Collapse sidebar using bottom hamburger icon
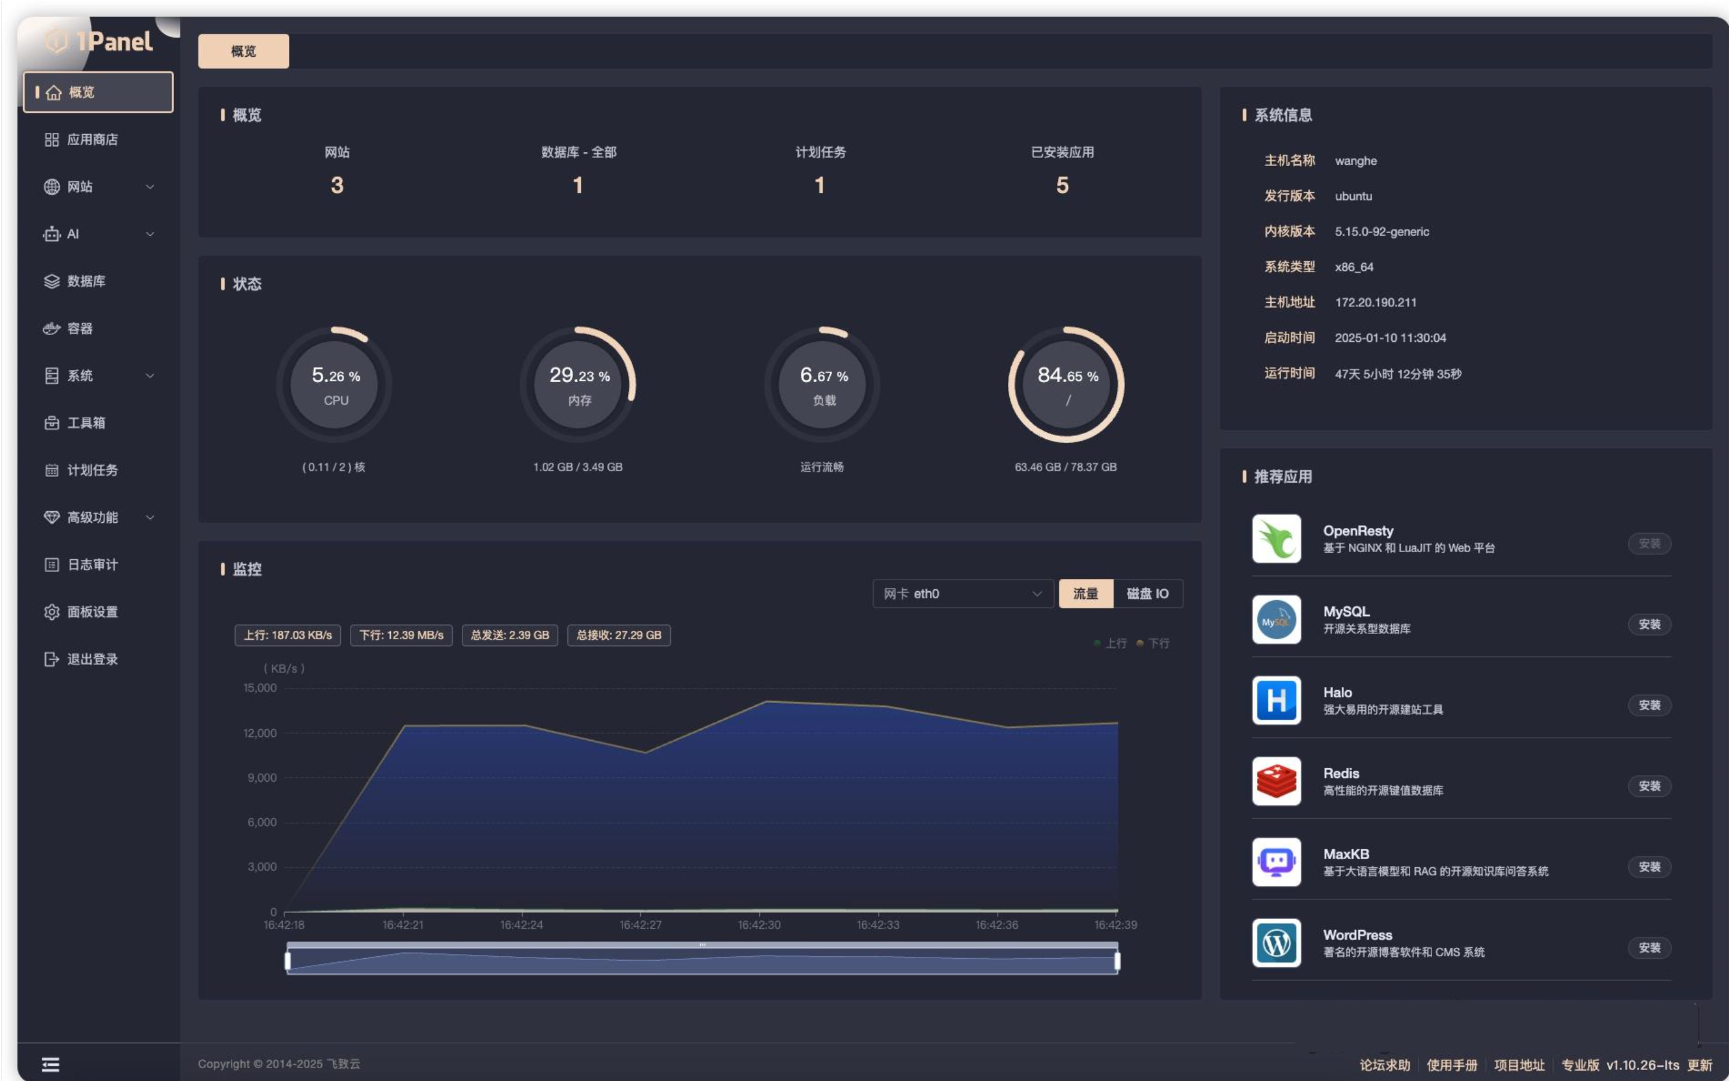 pos(51,1065)
